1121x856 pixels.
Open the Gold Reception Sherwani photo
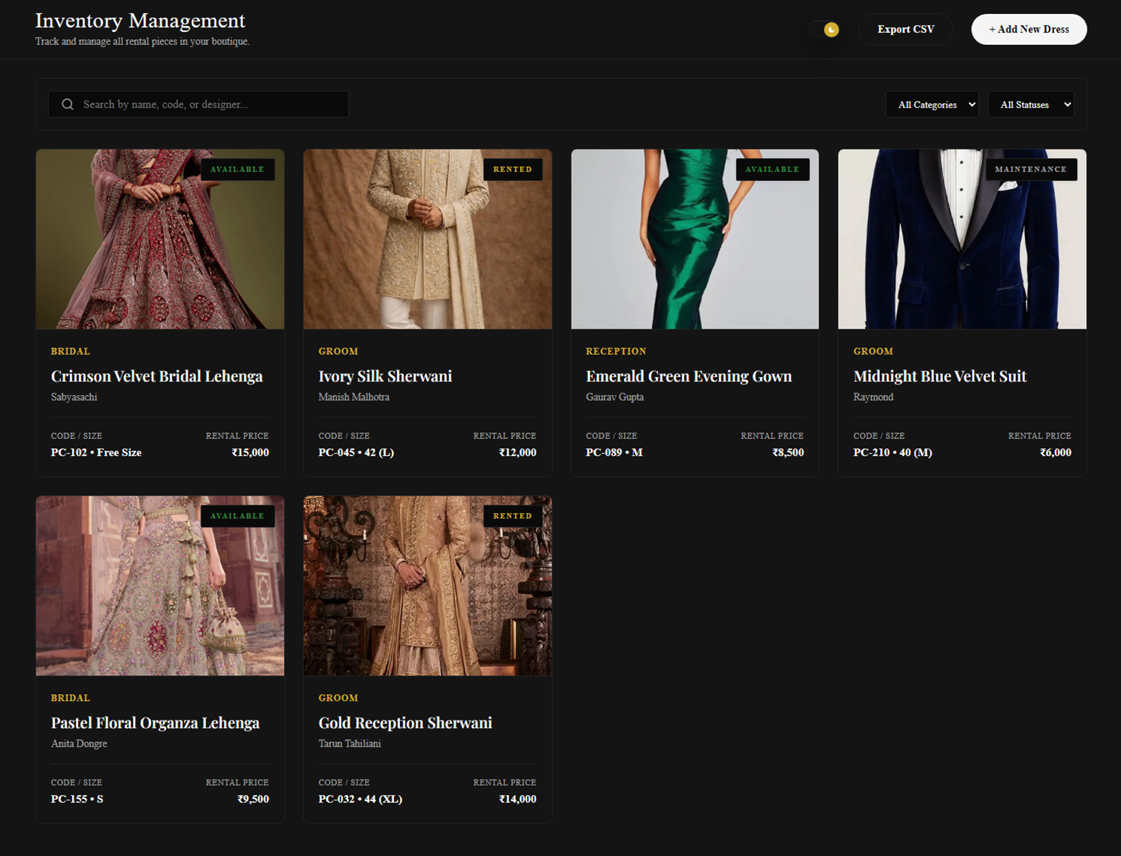click(428, 586)
